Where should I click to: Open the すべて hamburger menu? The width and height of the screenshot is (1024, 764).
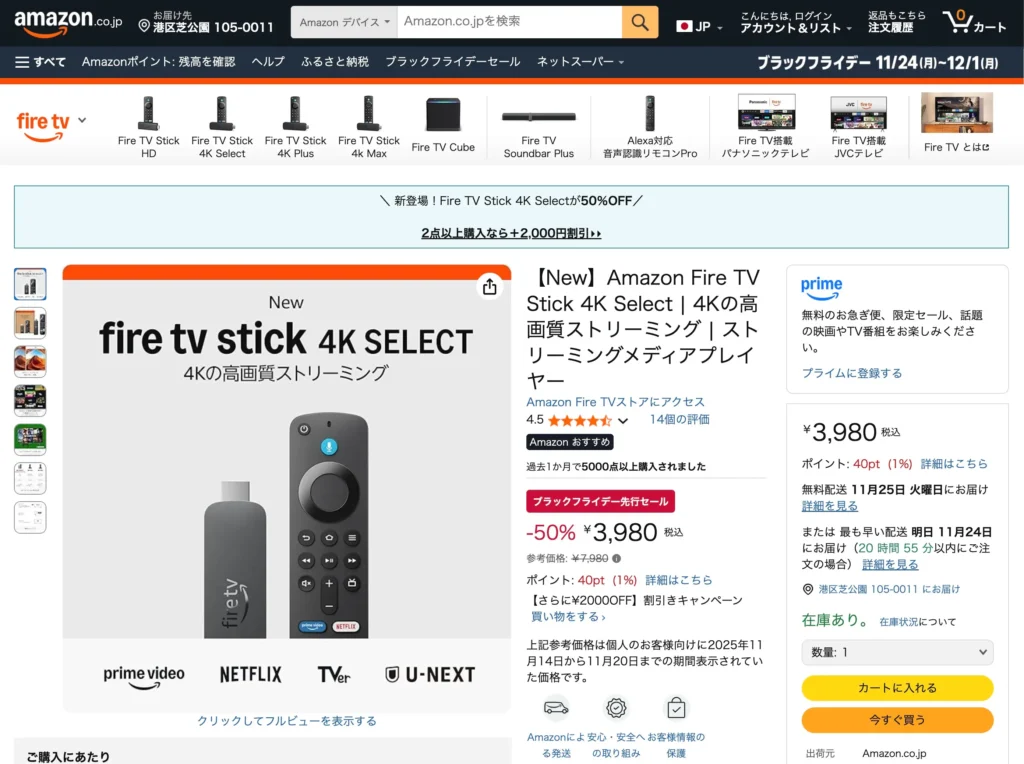pyautogui.click(x=40, y=62)
